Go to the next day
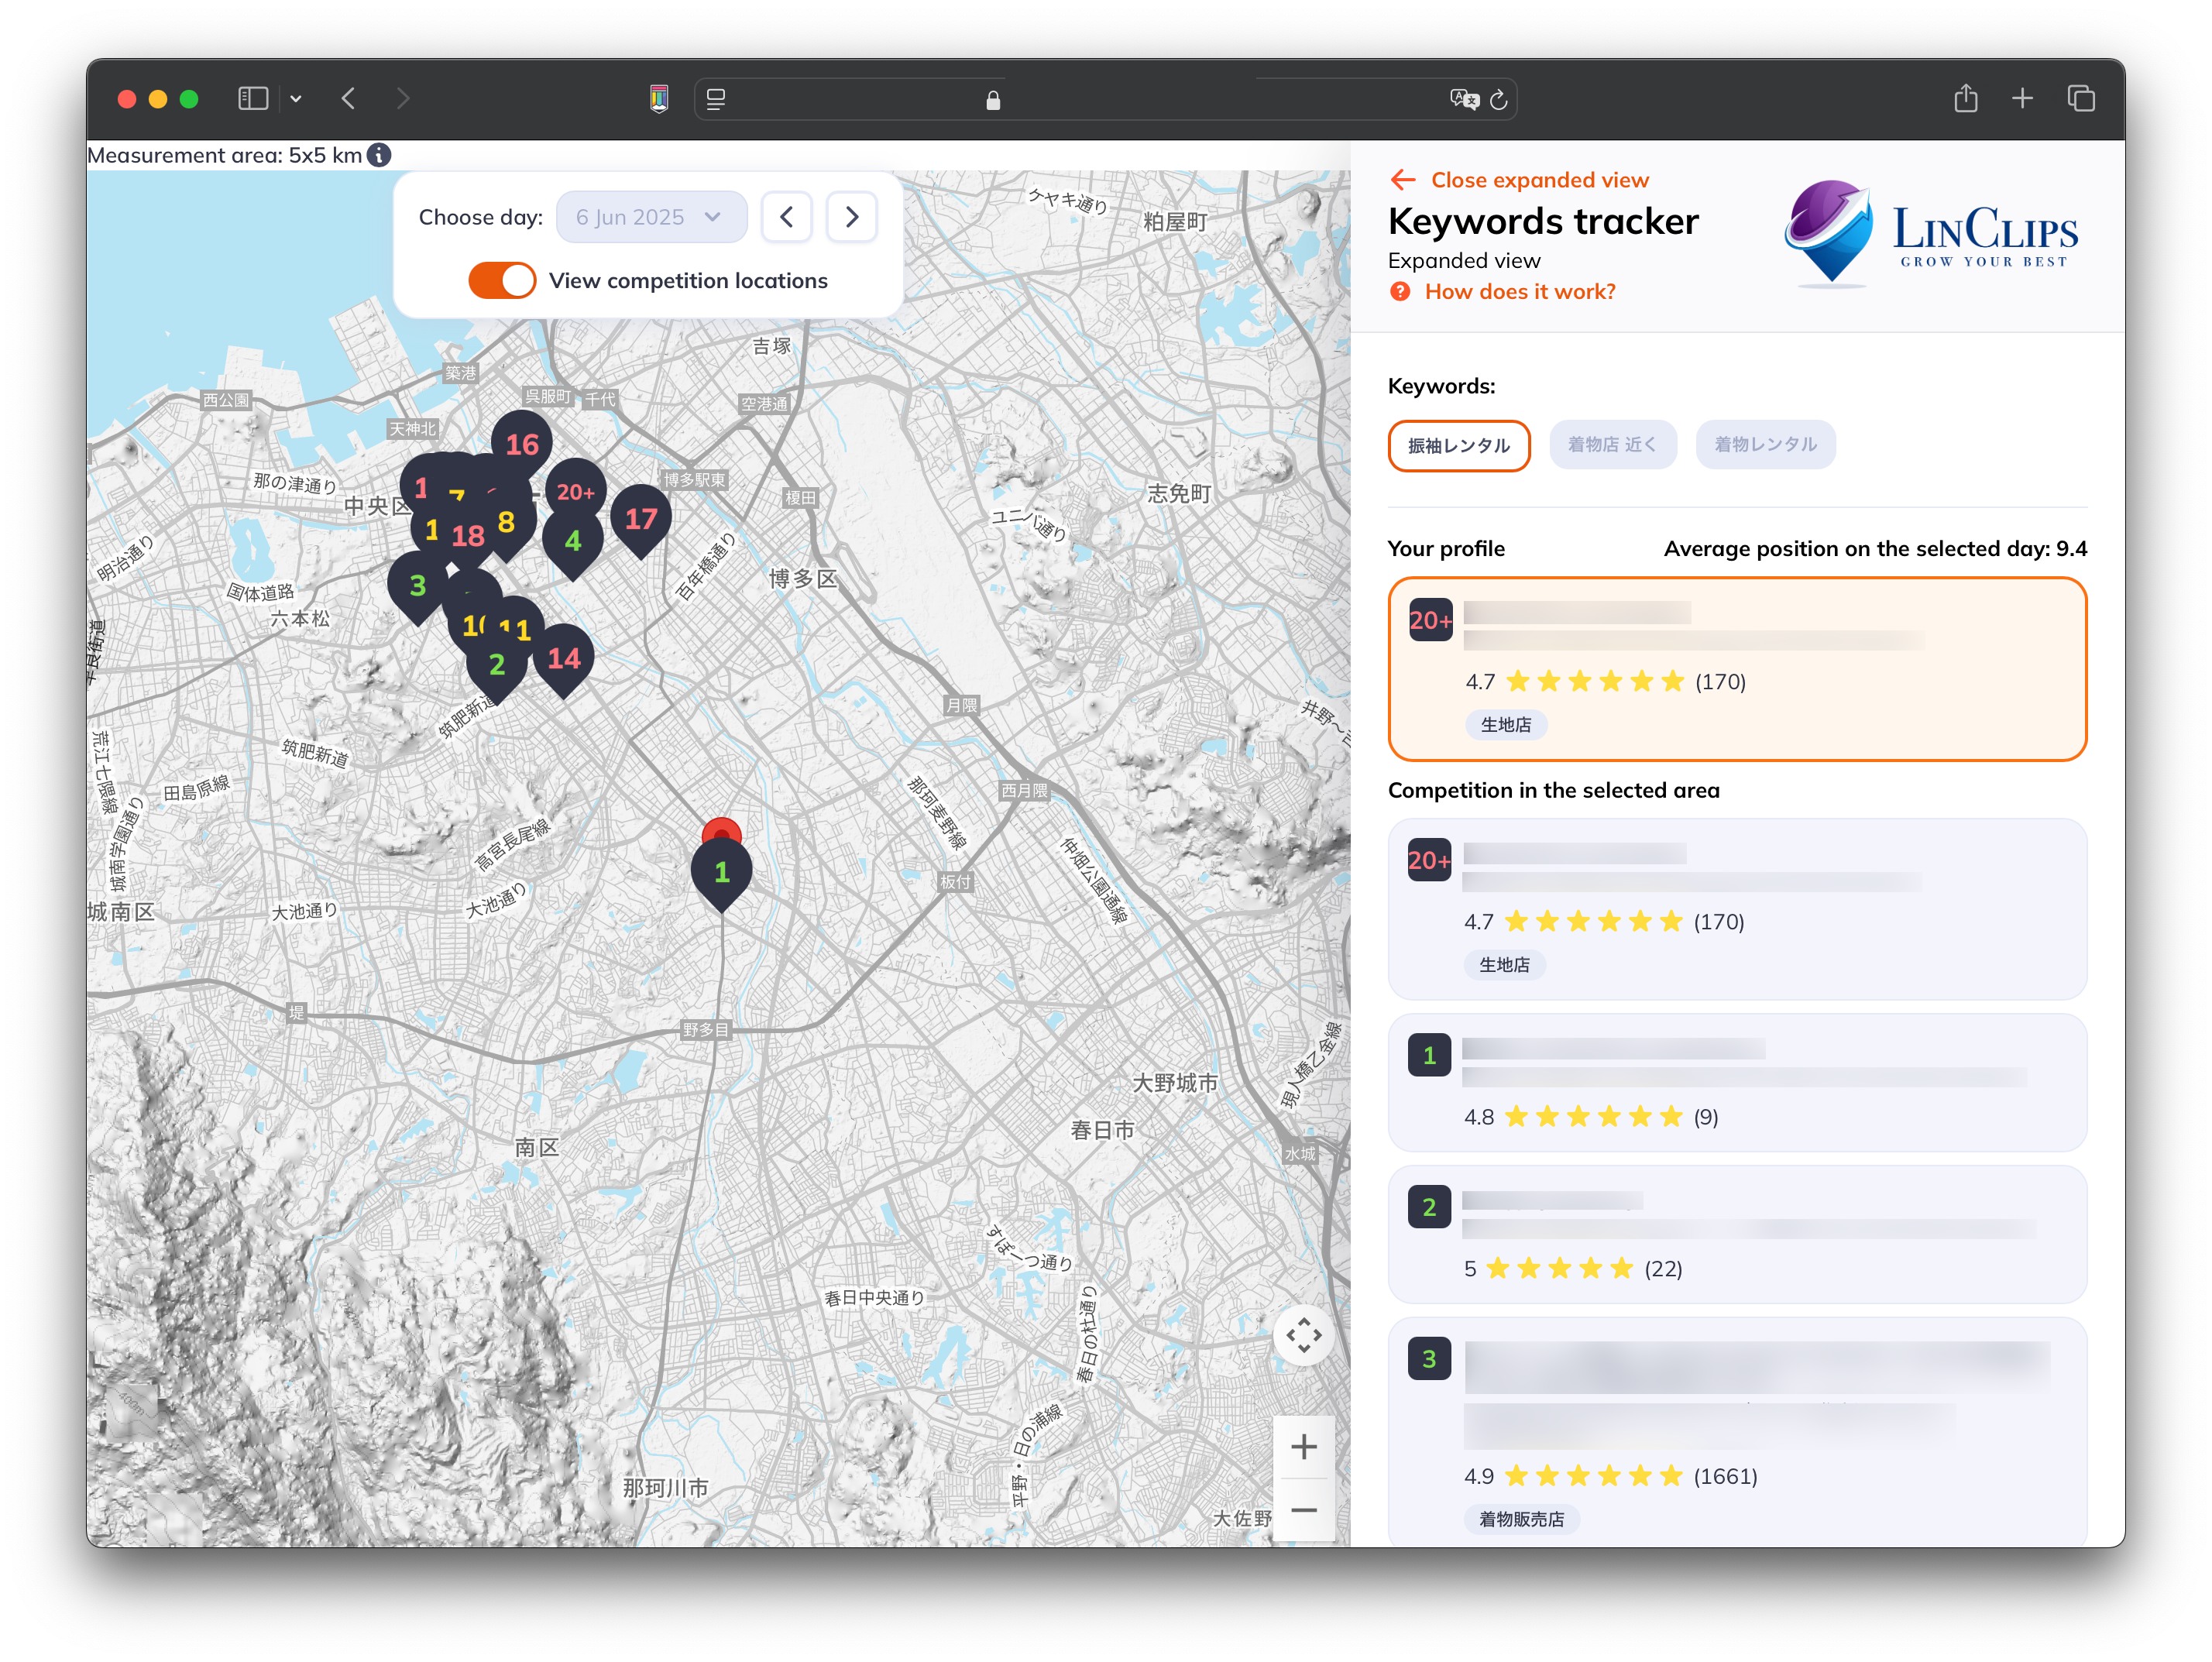This screenshot has height=1662, width=2212. click(x=852, y=217)
